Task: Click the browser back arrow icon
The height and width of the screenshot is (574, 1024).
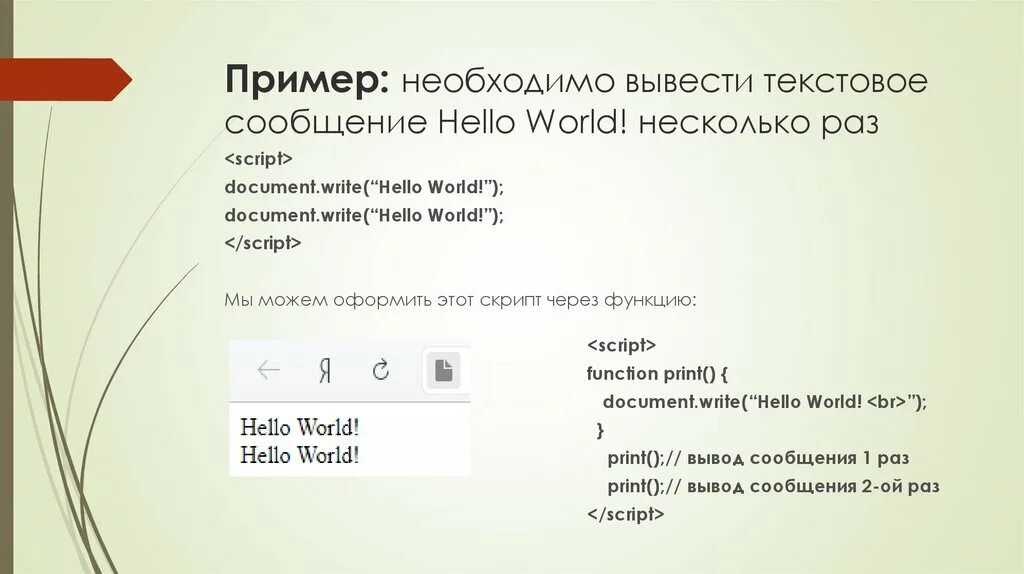Action: click(x=268, y=370)
